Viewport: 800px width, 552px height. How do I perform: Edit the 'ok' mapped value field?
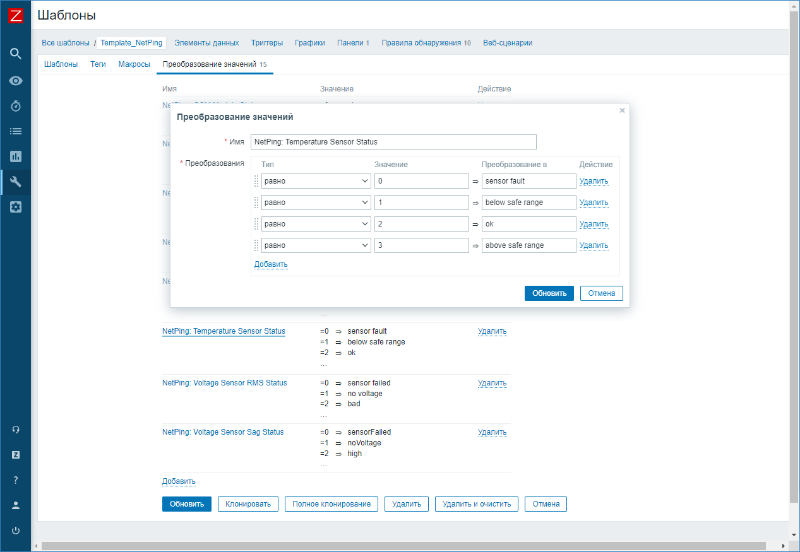point(529,224)
